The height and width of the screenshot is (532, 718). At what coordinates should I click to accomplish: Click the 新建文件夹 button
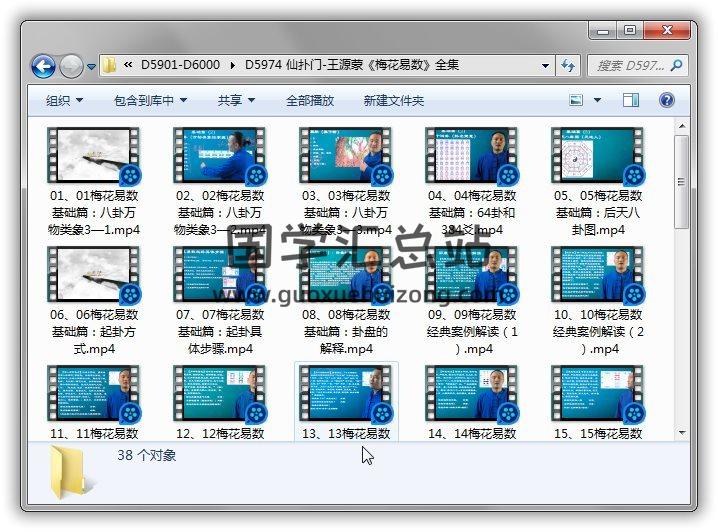point(393,100)
